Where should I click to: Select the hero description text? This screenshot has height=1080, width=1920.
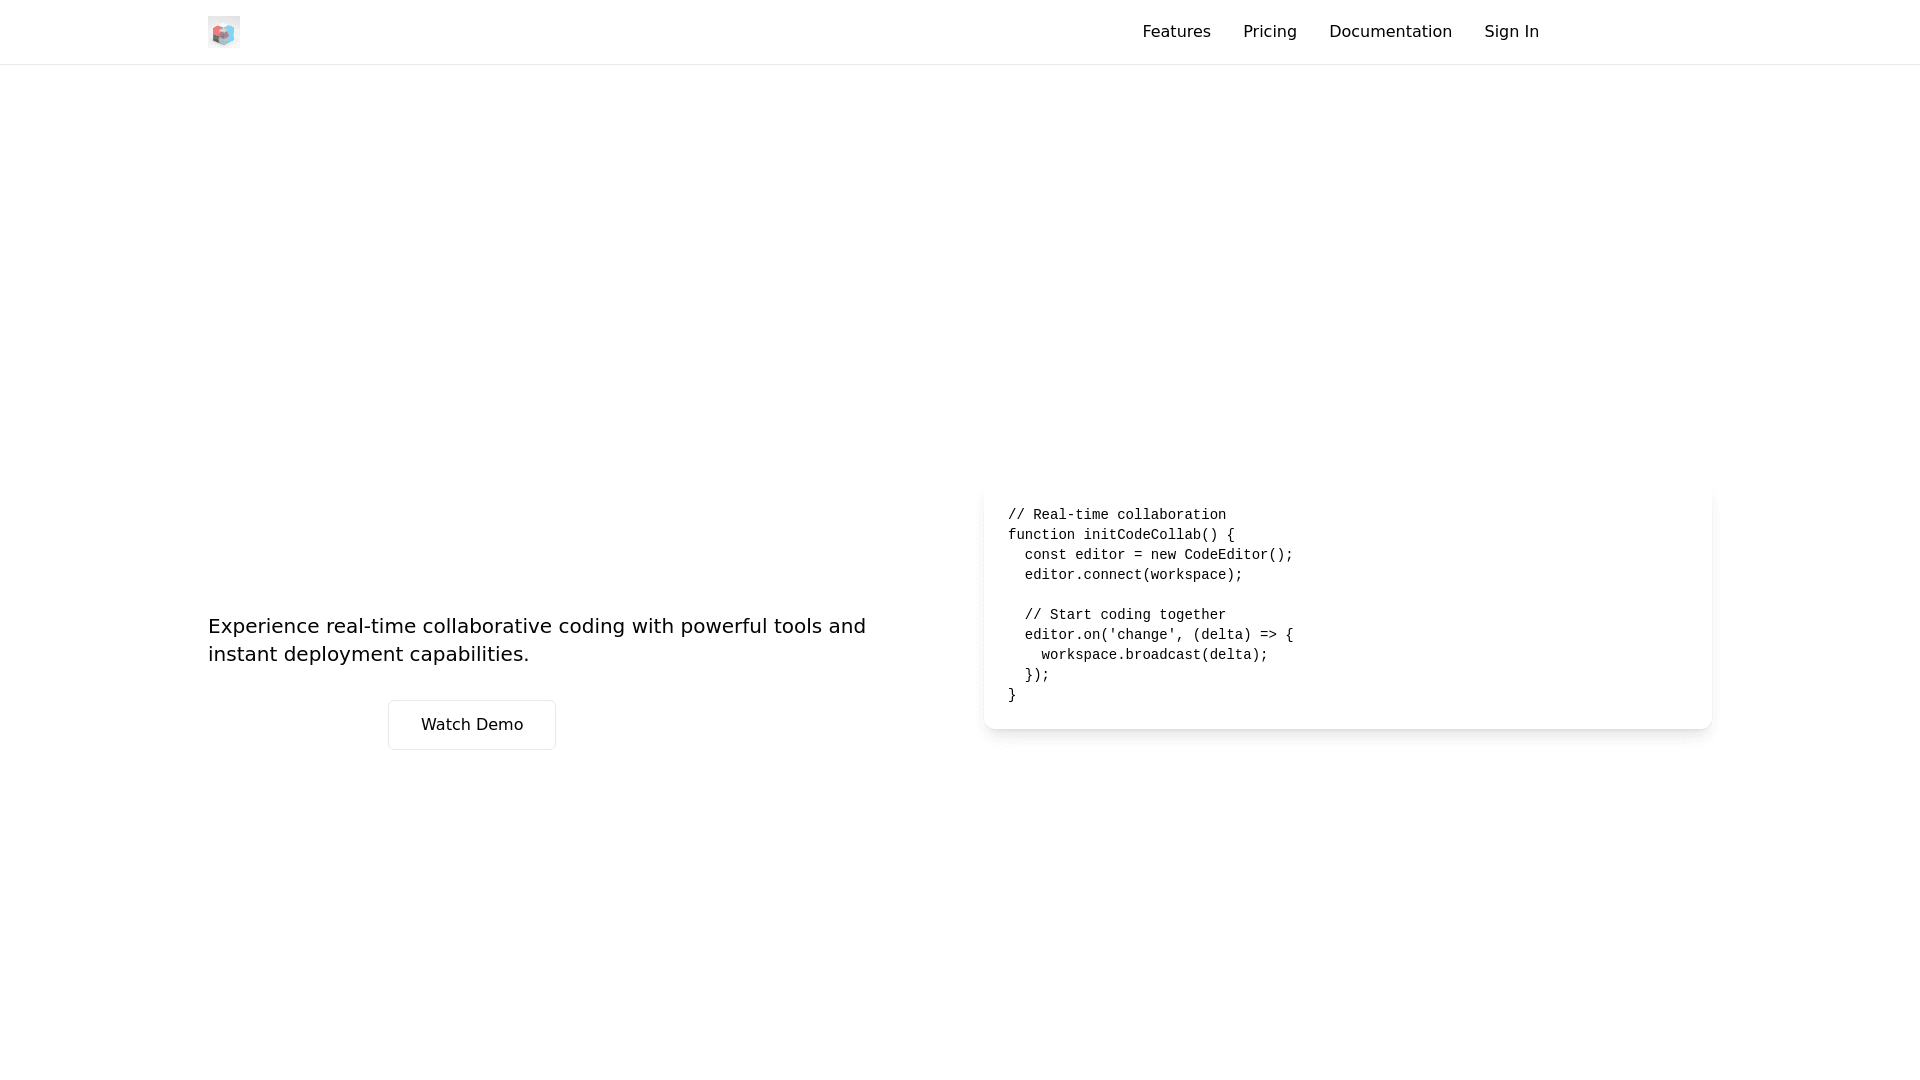click(x=536, y=640)
